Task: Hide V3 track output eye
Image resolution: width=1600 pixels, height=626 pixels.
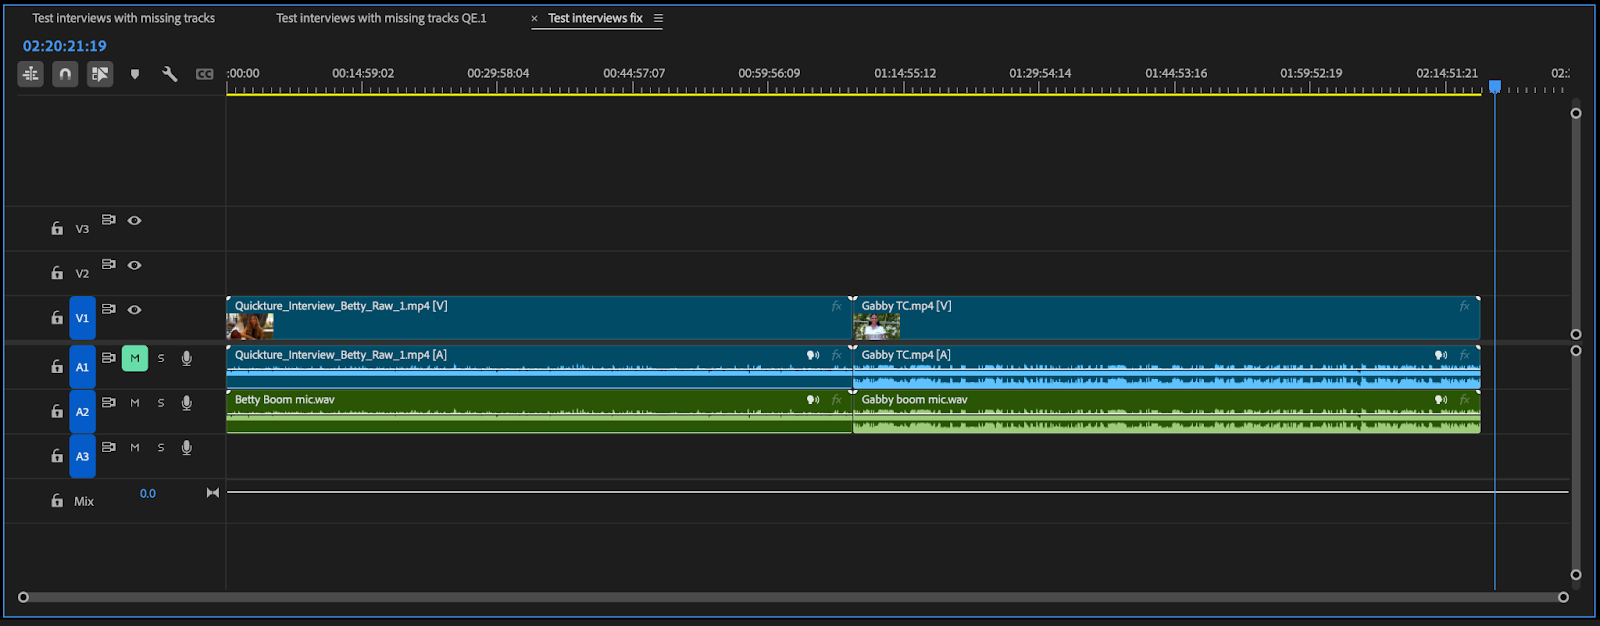Action: pyautogui.click(x=135, y=220)
